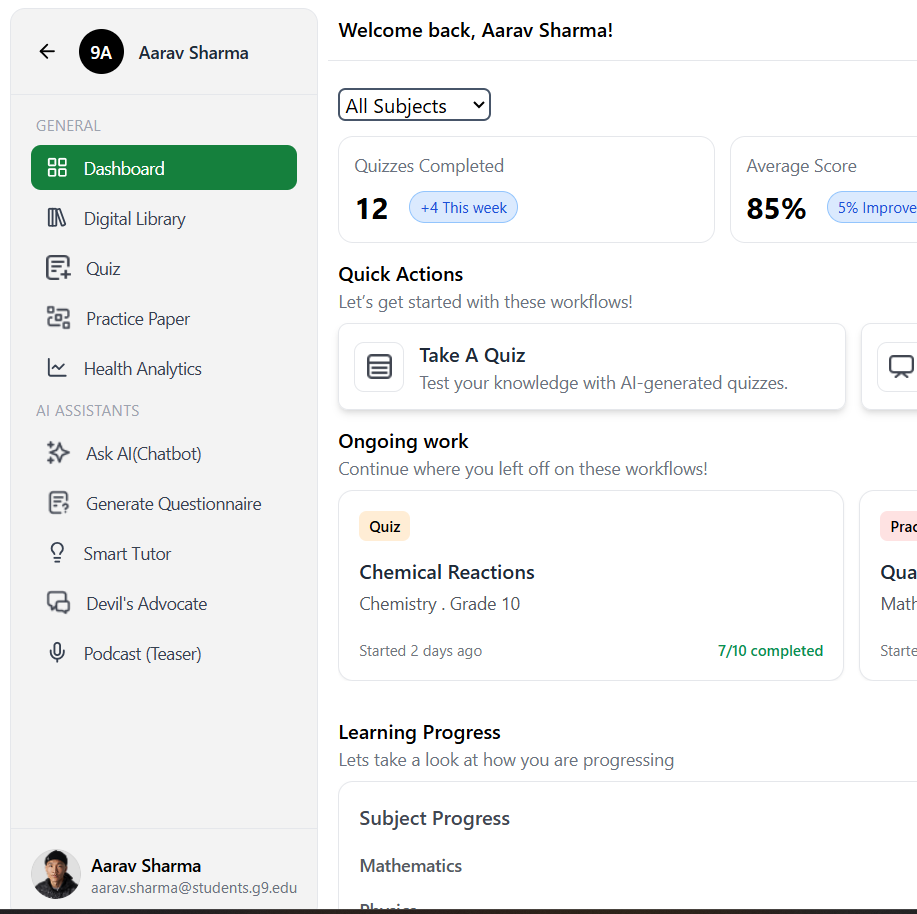
Task: Click the Ask AI sparkle icon
Action: (58, 453)
